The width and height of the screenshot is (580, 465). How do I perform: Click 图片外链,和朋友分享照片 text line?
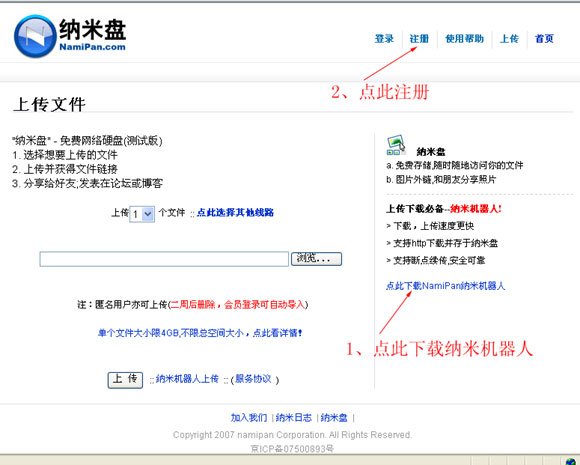click(x=446, y=179)
